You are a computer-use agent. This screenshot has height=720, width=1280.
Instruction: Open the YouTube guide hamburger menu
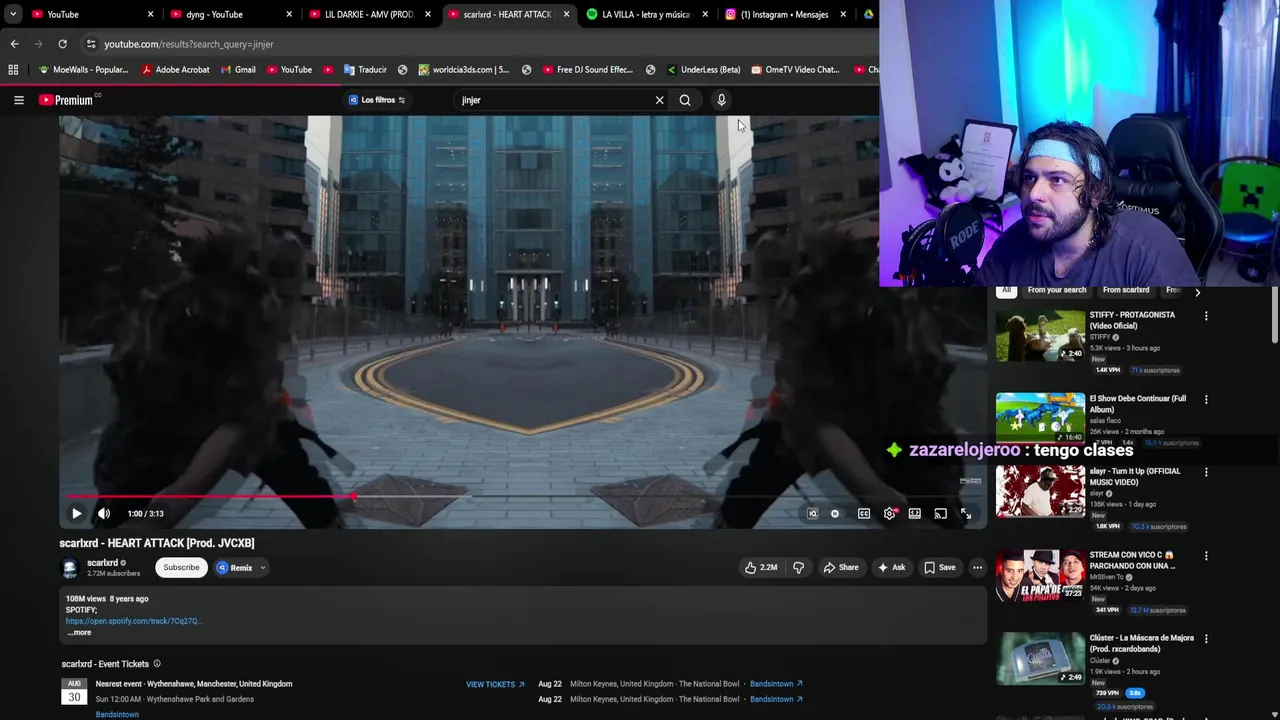pyautogui.click(x=18, y=100)
